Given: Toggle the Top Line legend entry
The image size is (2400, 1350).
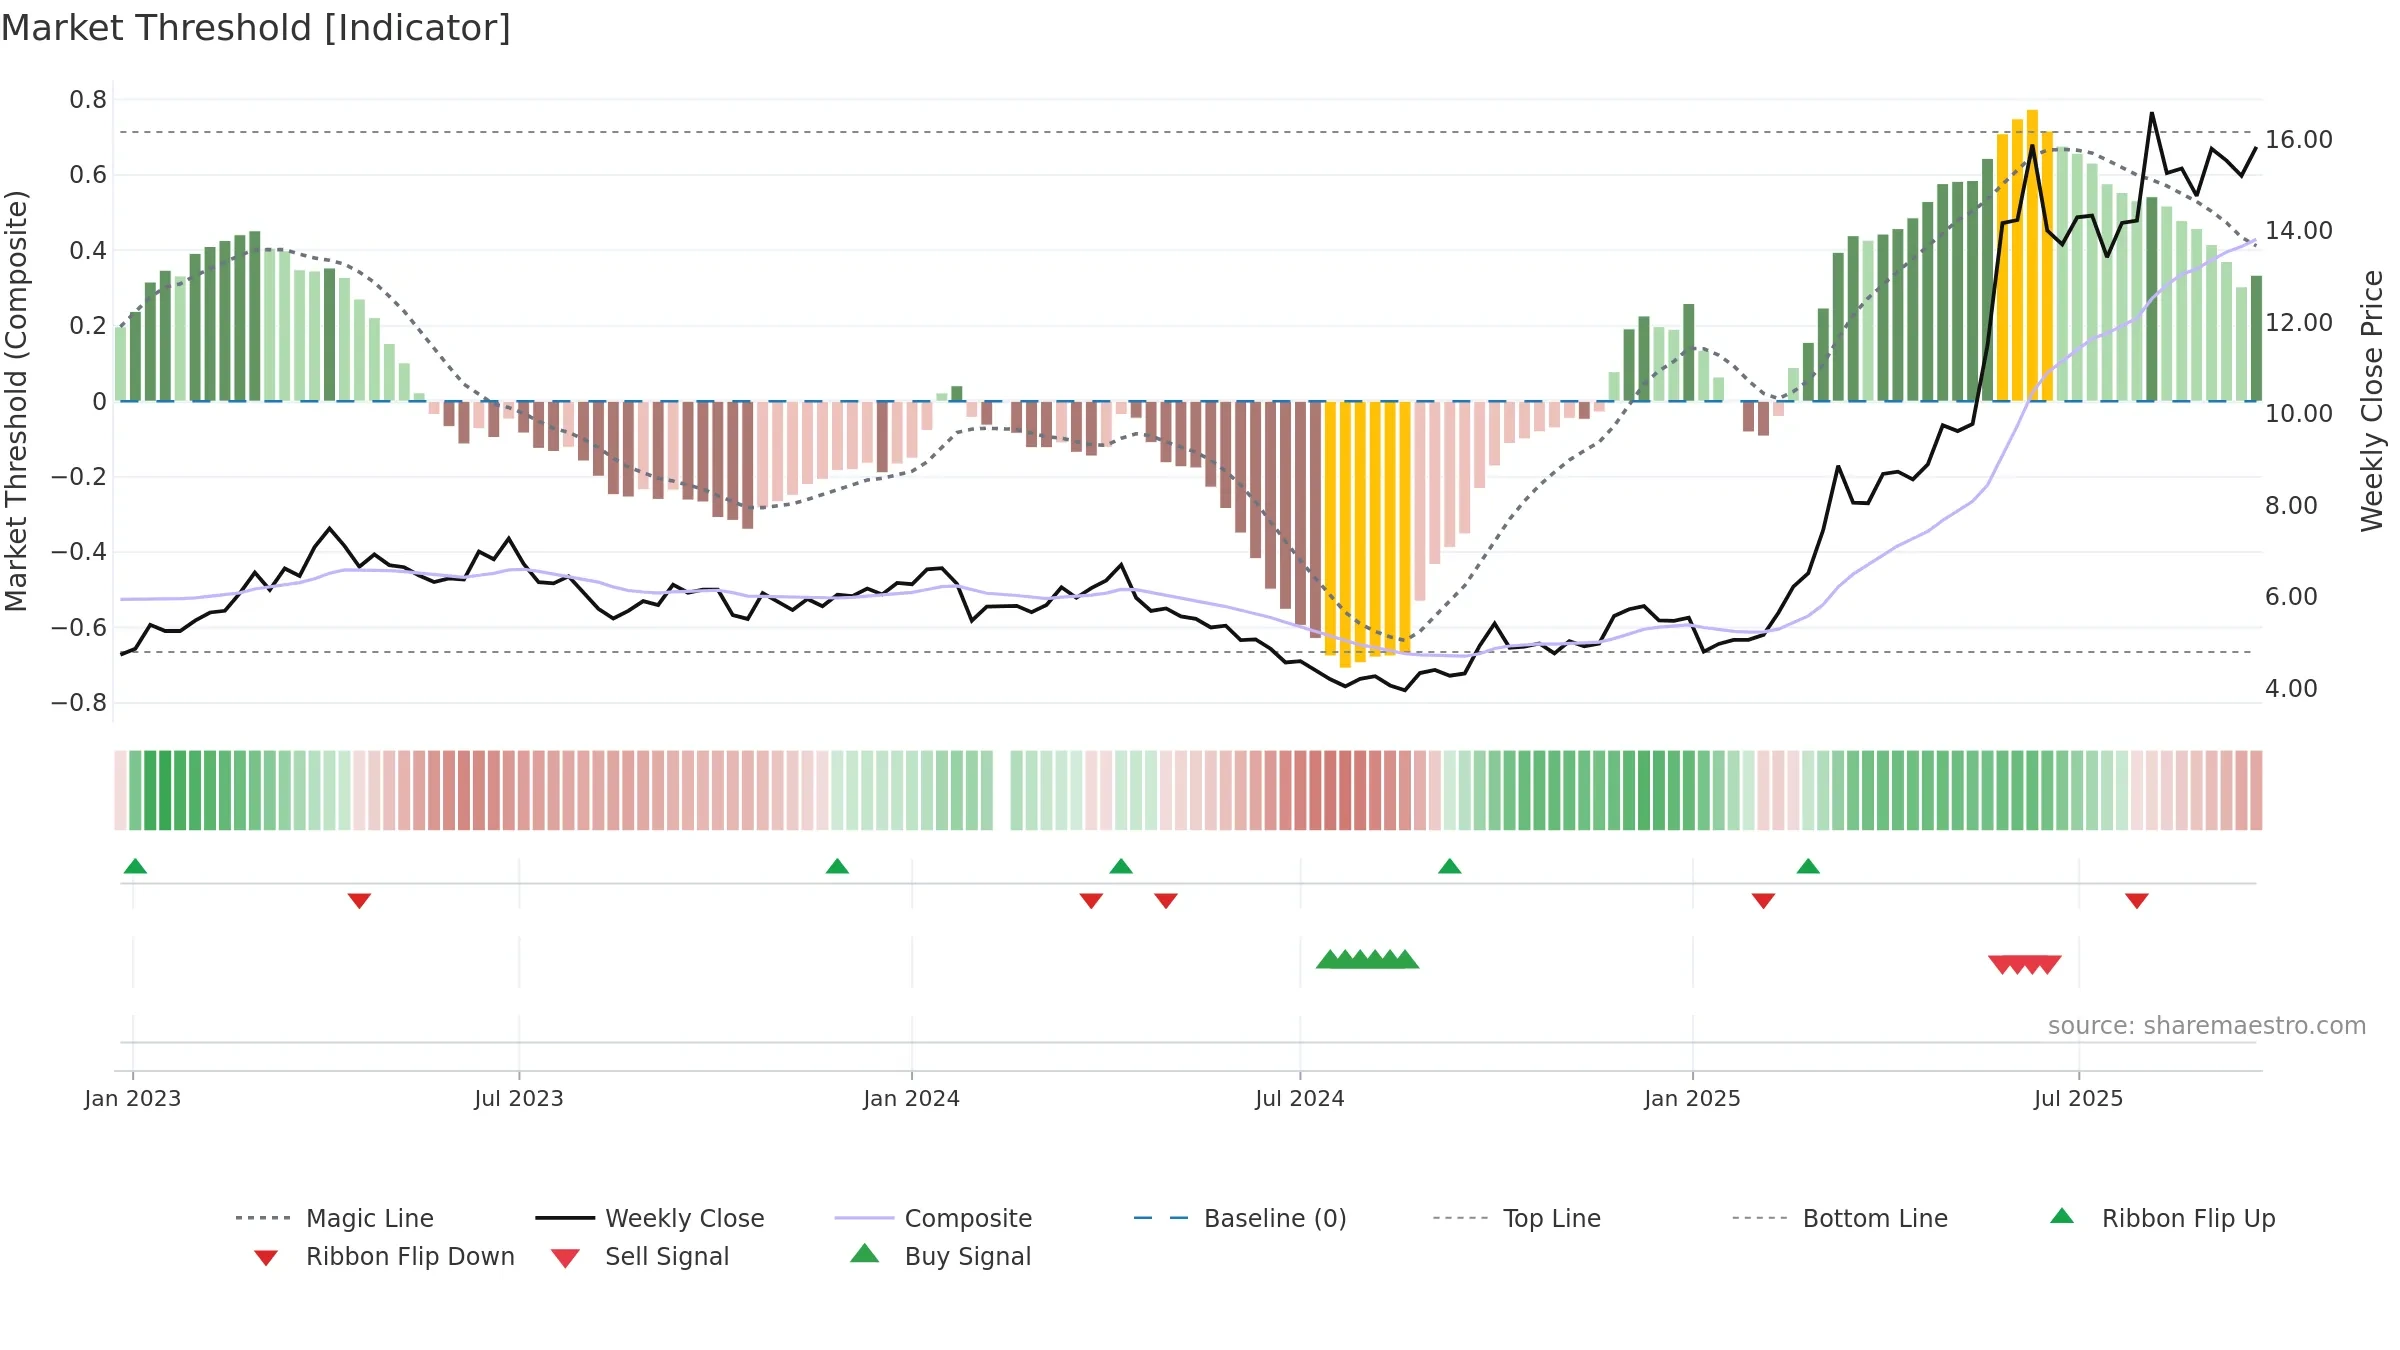Looking at the screenshot, I should click(1516, 1218).
